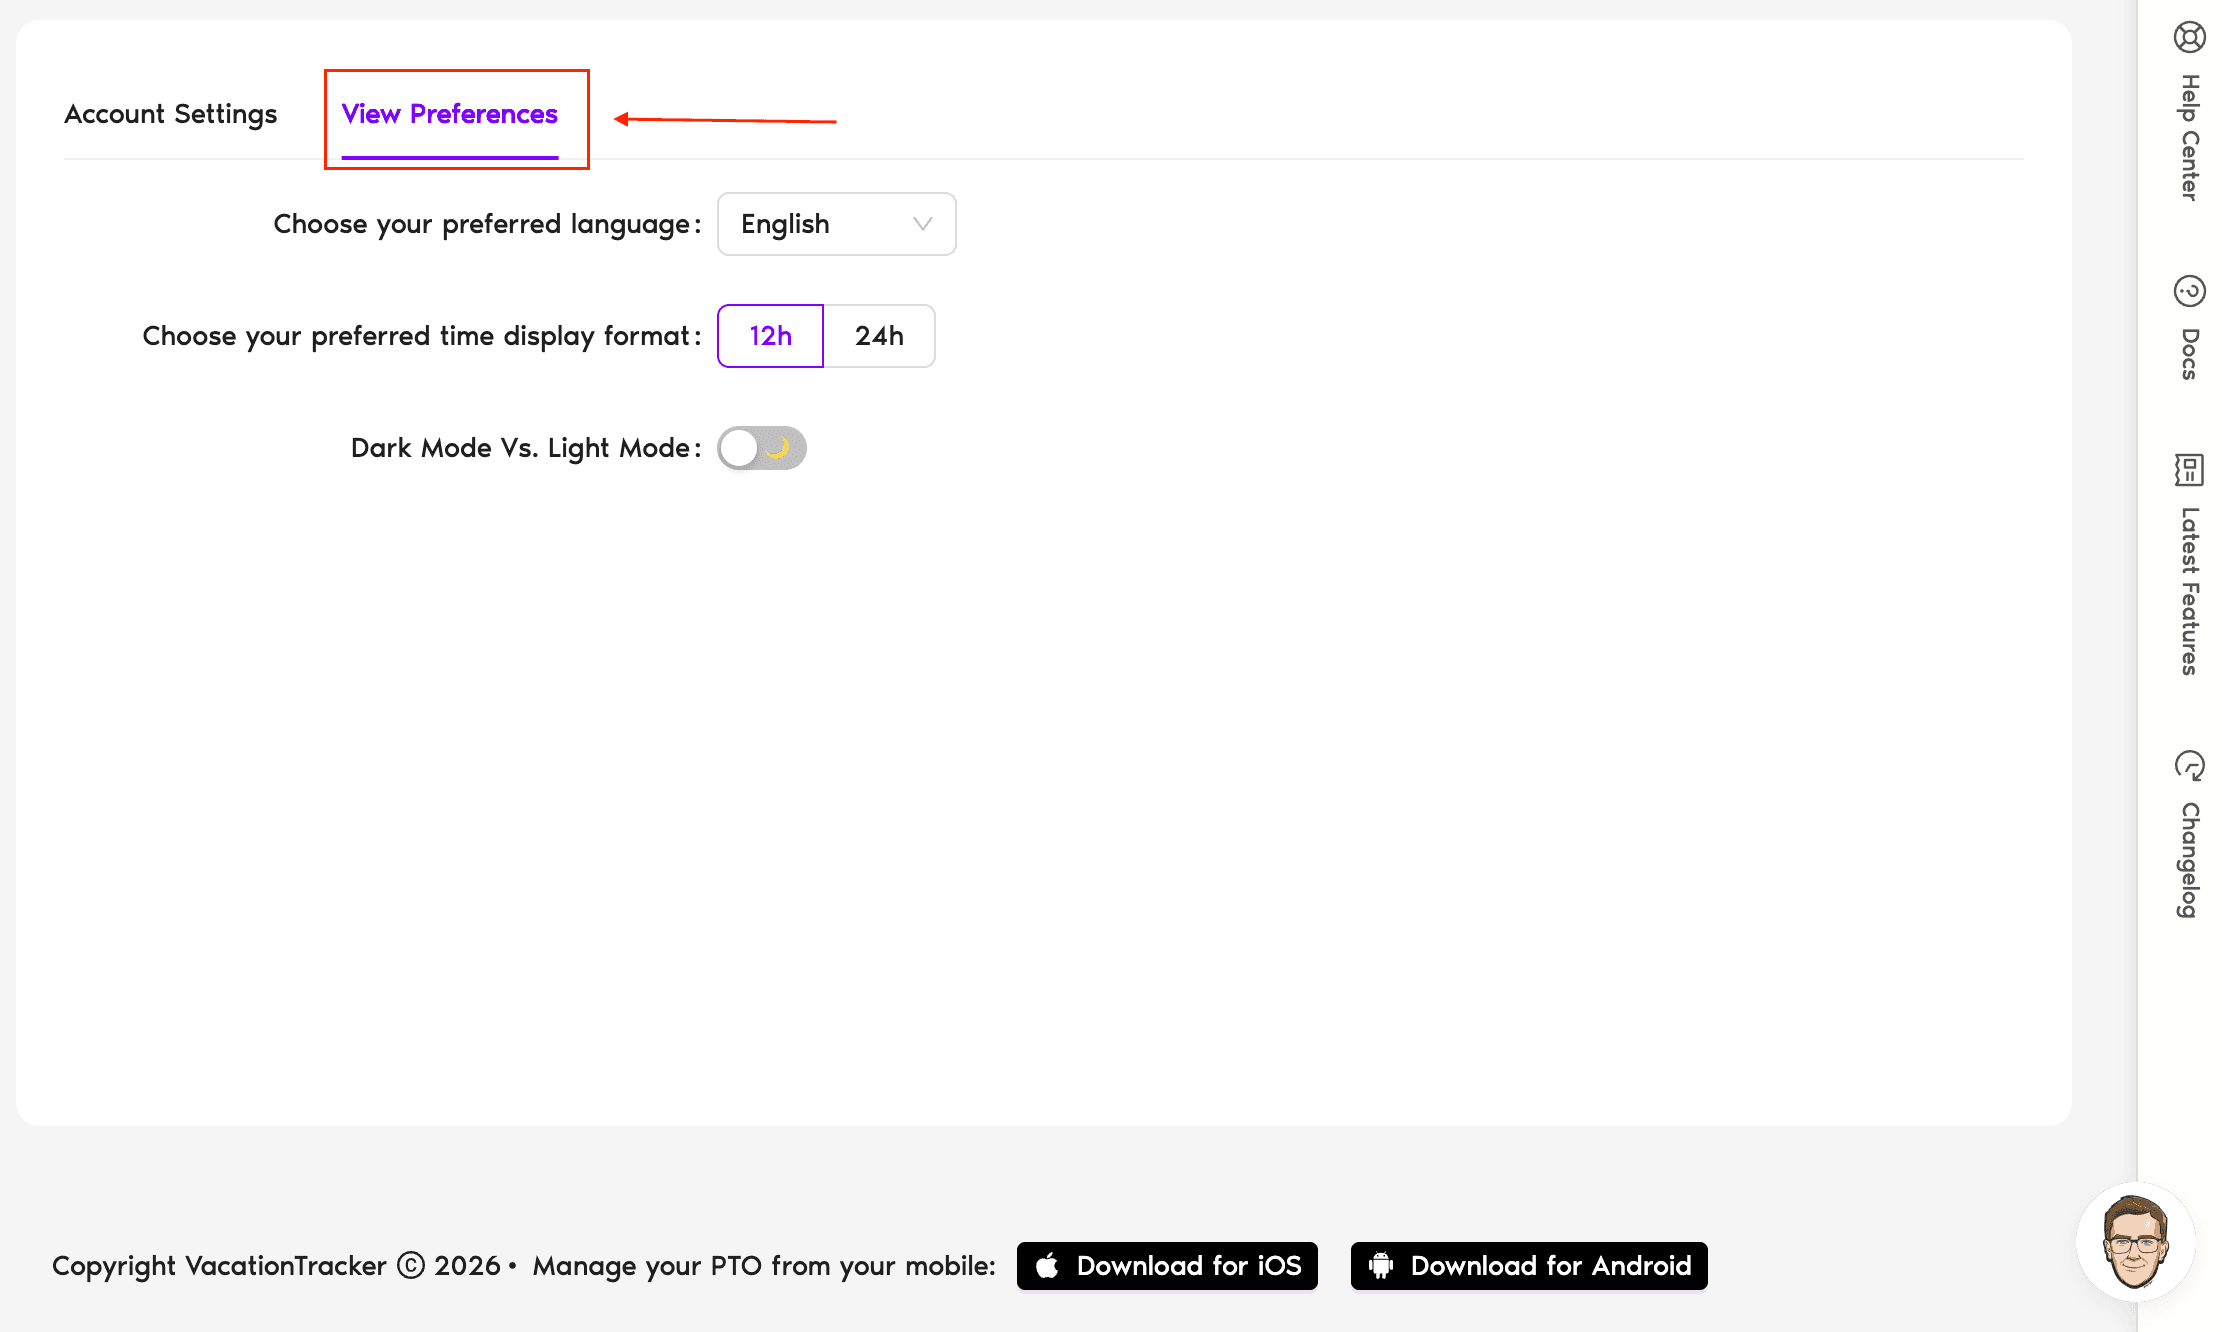2222x1332 pixels.
Task: Click the Apple logo in iOS download button
Action: (x=1047, y=1265)
